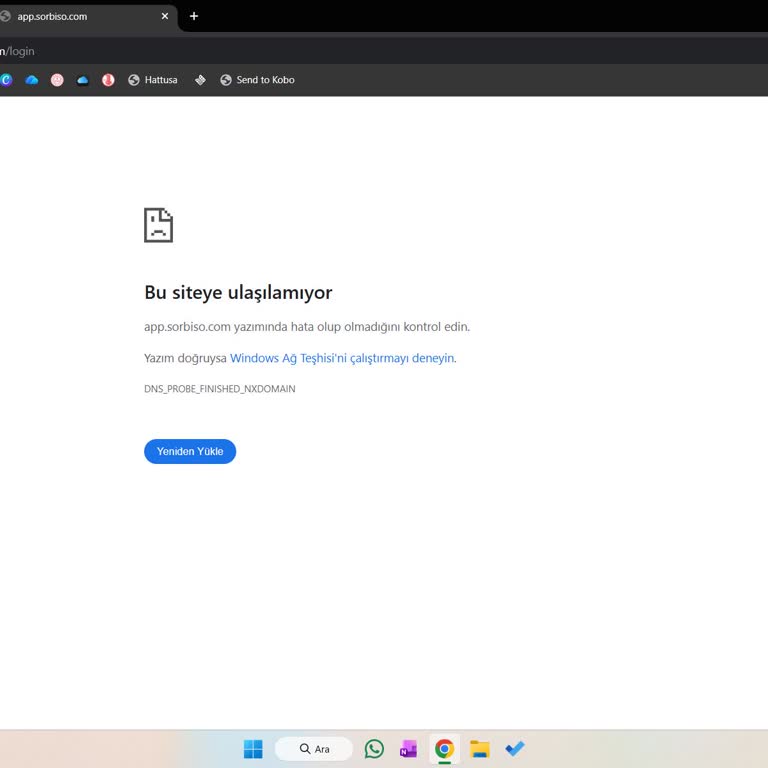
Task: Open WhatsApp from the taskbar
Action: (374, 748)
